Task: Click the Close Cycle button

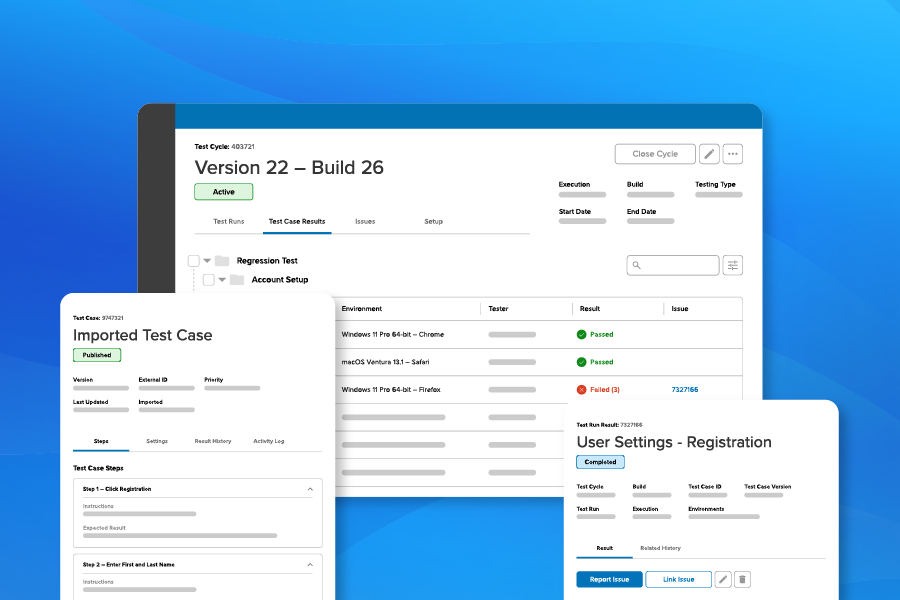Action: point(655,154)
